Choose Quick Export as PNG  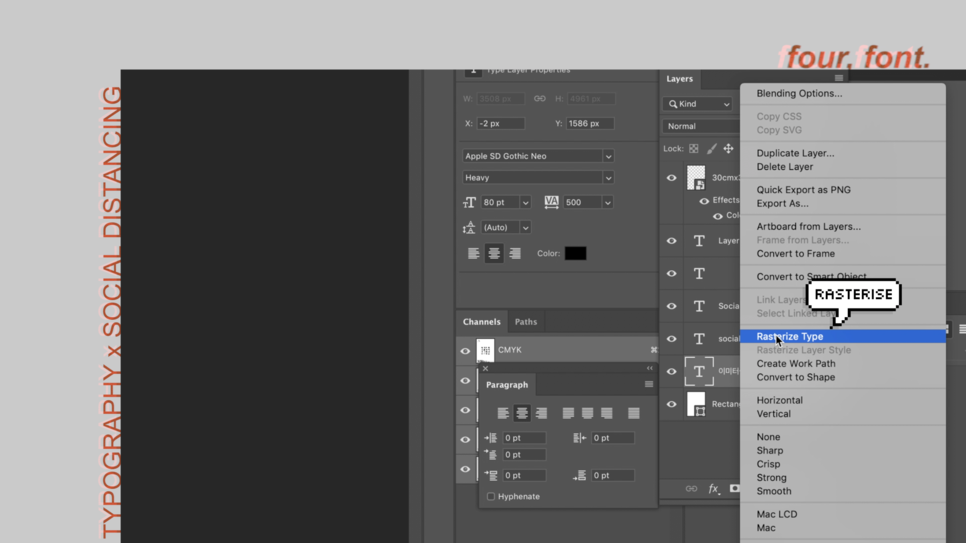click(x=803, y=190)
